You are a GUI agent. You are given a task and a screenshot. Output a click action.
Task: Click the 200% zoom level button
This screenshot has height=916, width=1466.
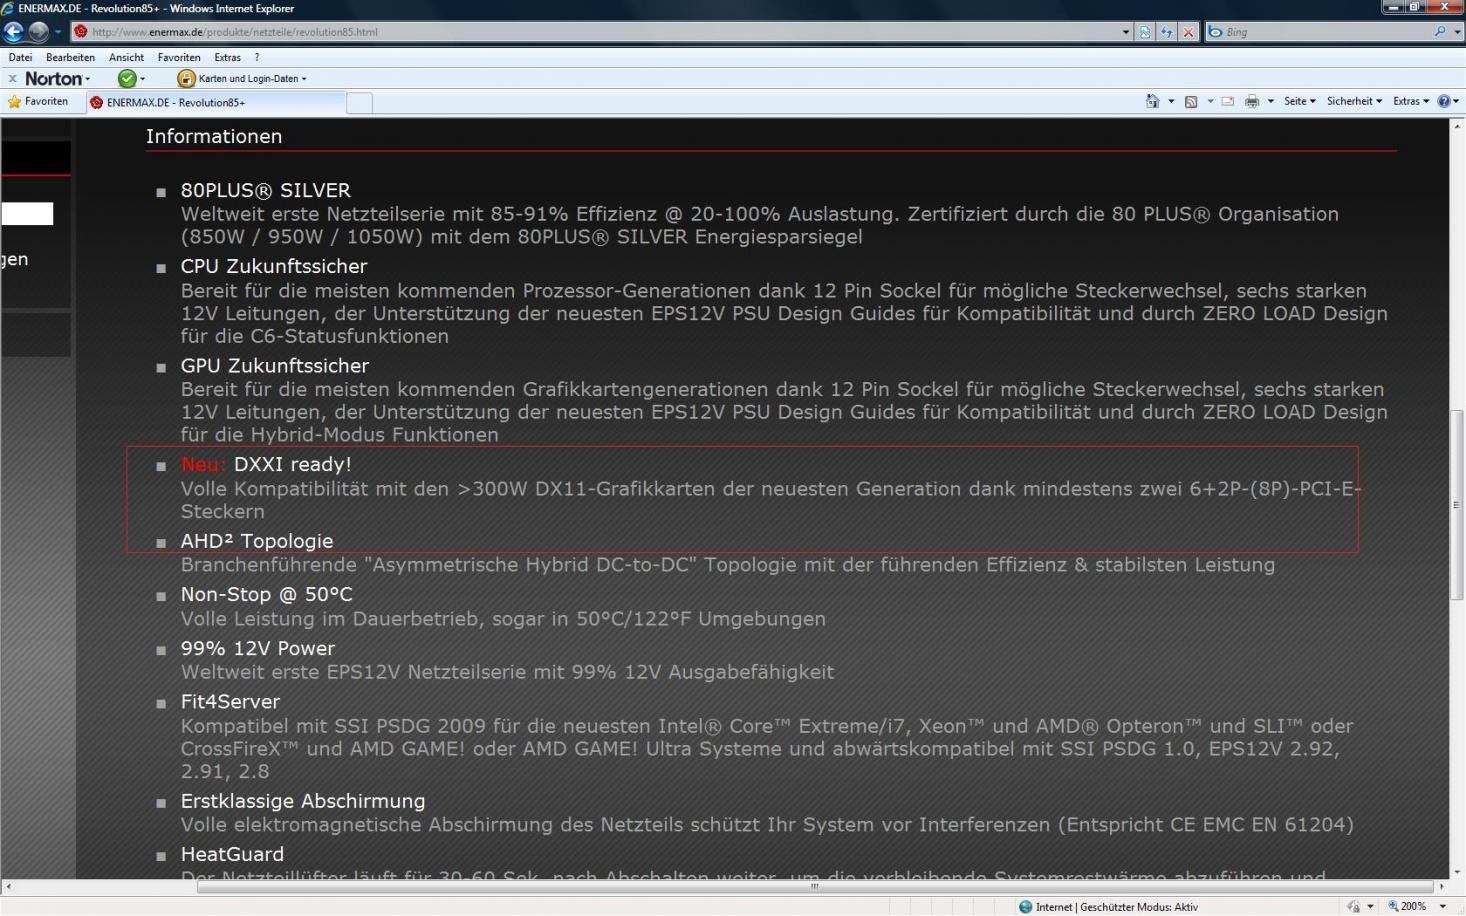pos(1407,906)
